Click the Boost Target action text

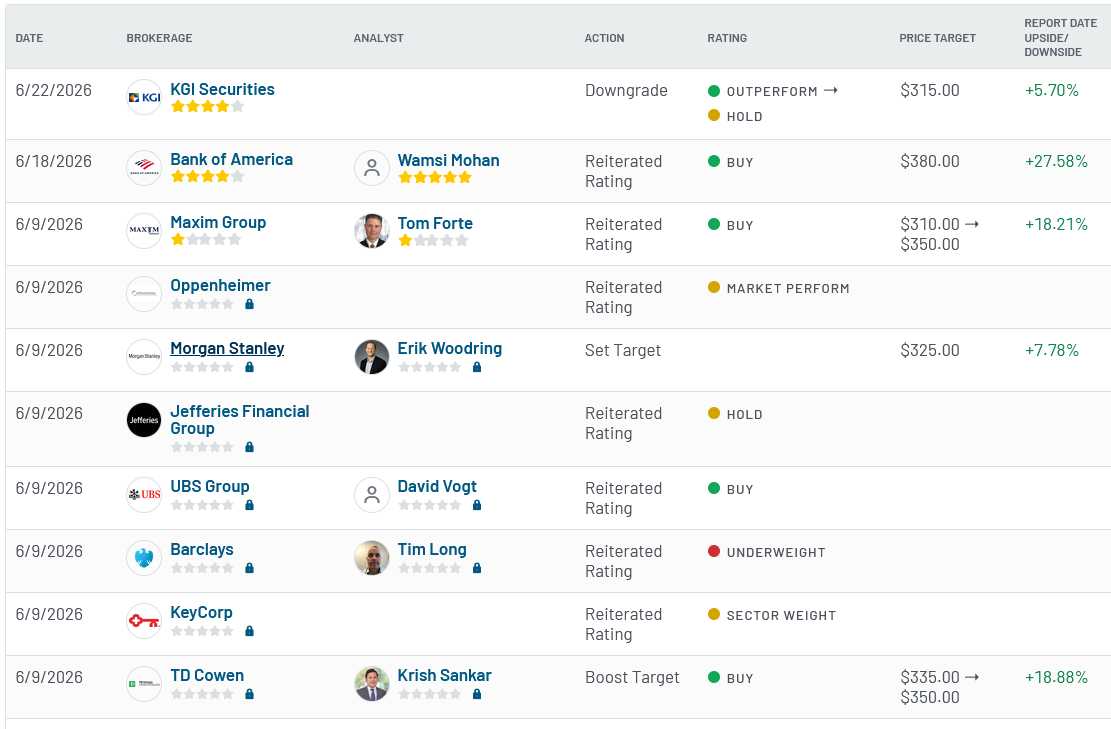point(632,678)
